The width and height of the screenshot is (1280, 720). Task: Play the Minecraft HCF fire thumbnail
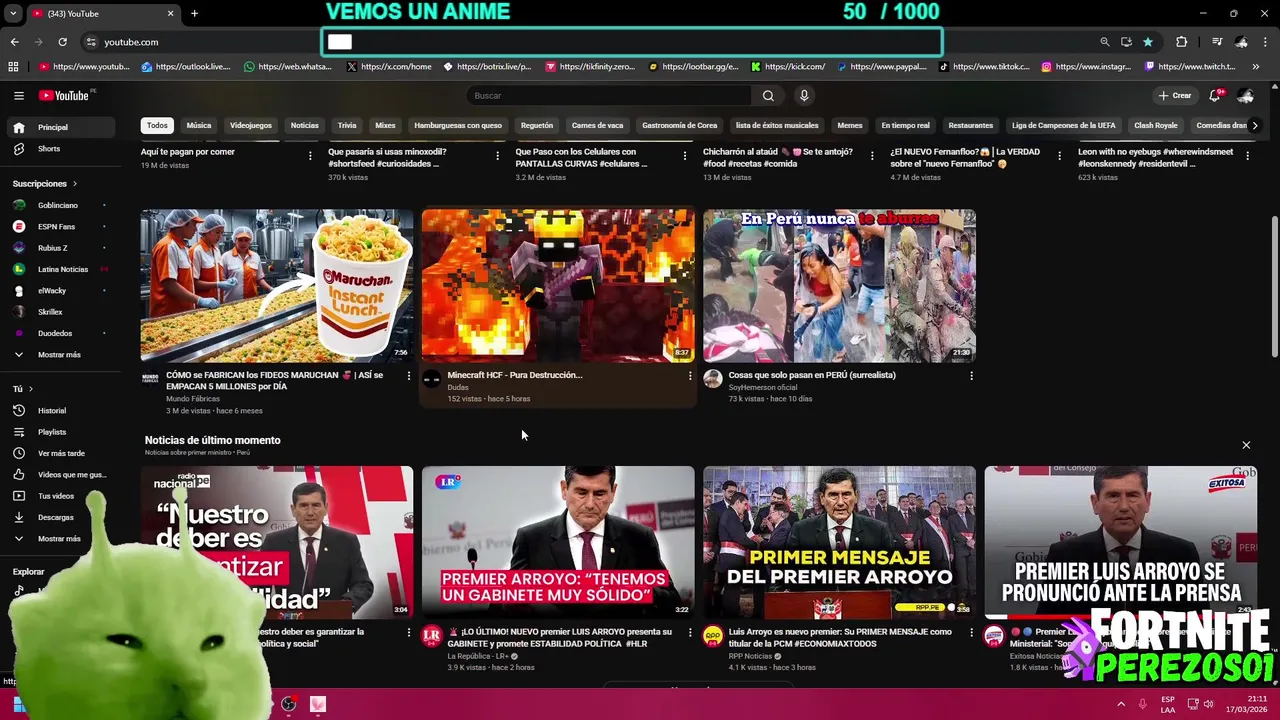(x=558, y=286)
